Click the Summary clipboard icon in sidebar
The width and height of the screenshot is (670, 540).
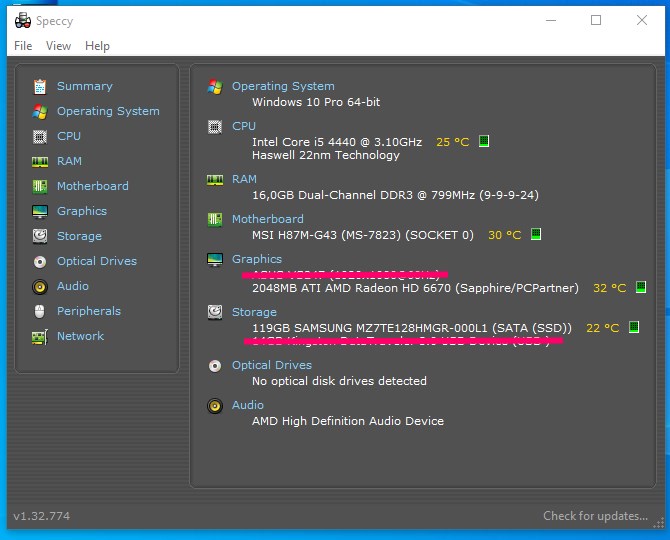tap(40, 87)
